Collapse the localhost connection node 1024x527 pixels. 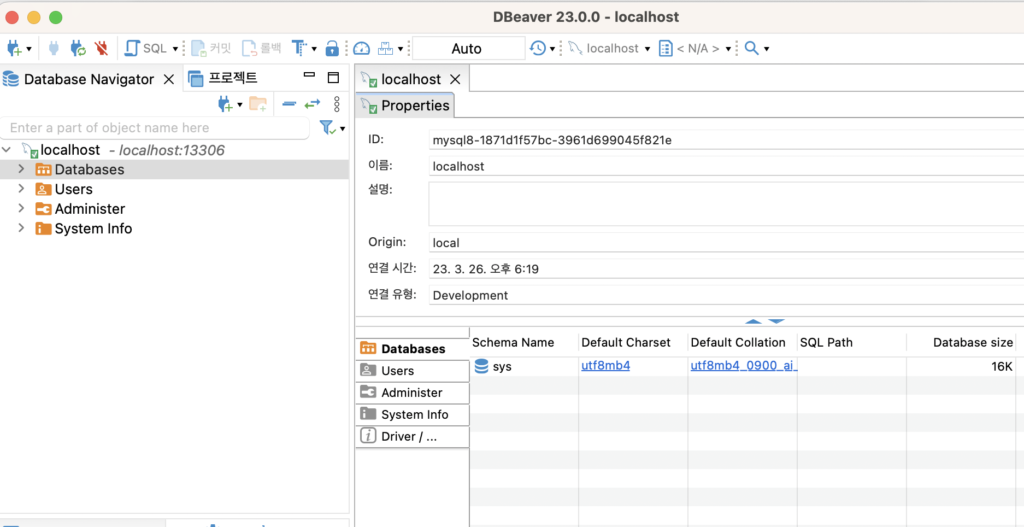coord(7,150)
